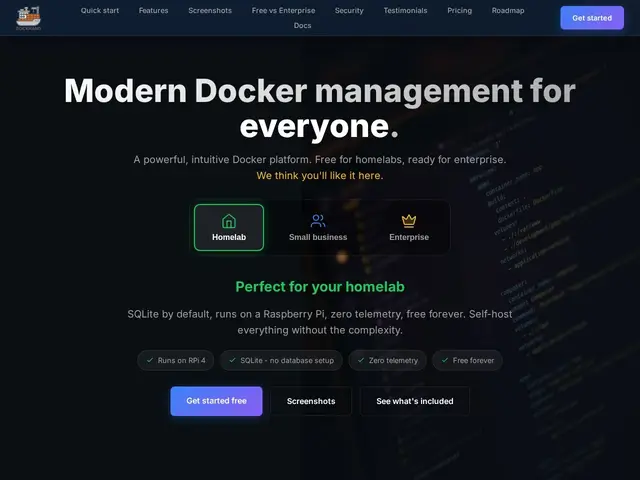Screen dimensions: 640x480
Task: Click the 'Modern Docker management for everyone.' headline
Action: pos(320,109)
